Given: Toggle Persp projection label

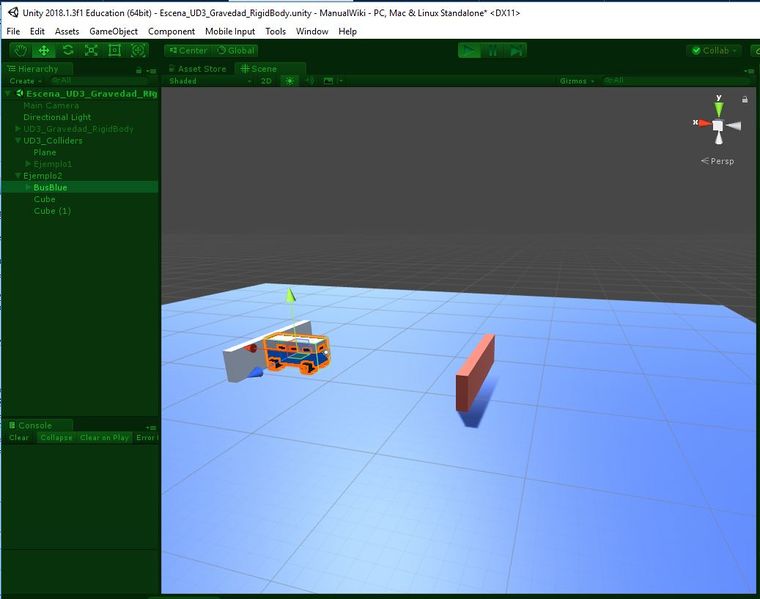Looking at the screenshot, I should click(717, 161).
